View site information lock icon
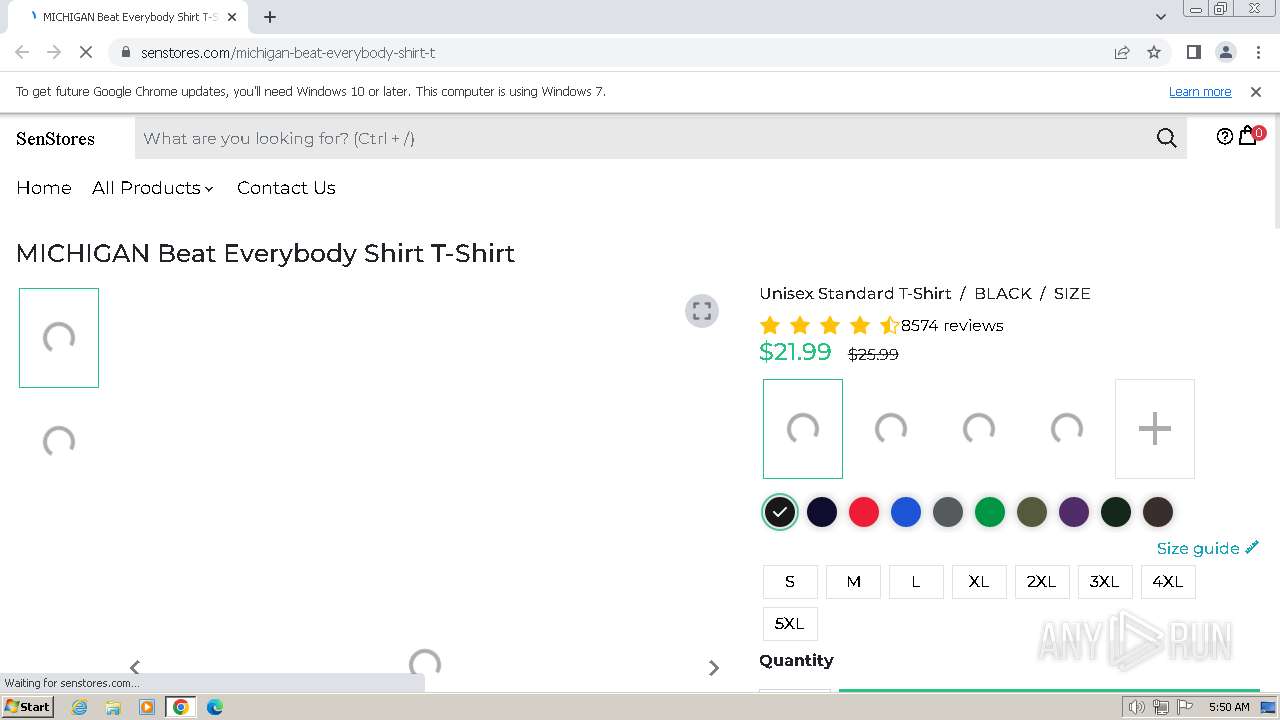This screenshot has height=720, width=1280. point(125,52)
